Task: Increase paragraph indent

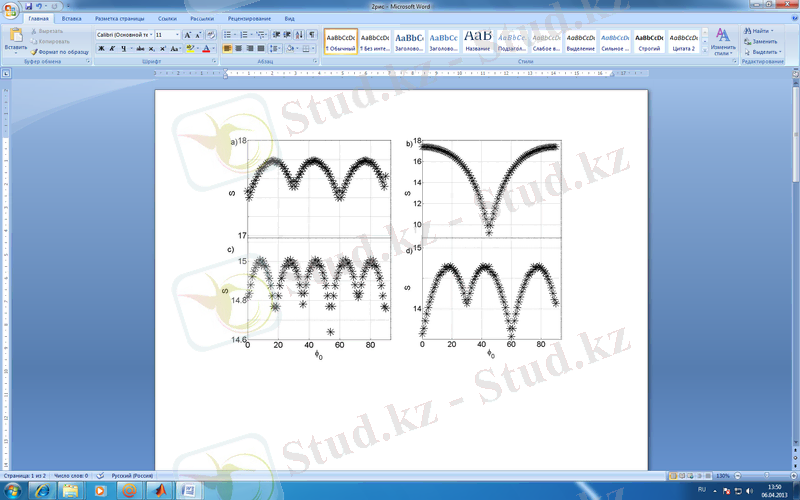Action: [287, 35]
